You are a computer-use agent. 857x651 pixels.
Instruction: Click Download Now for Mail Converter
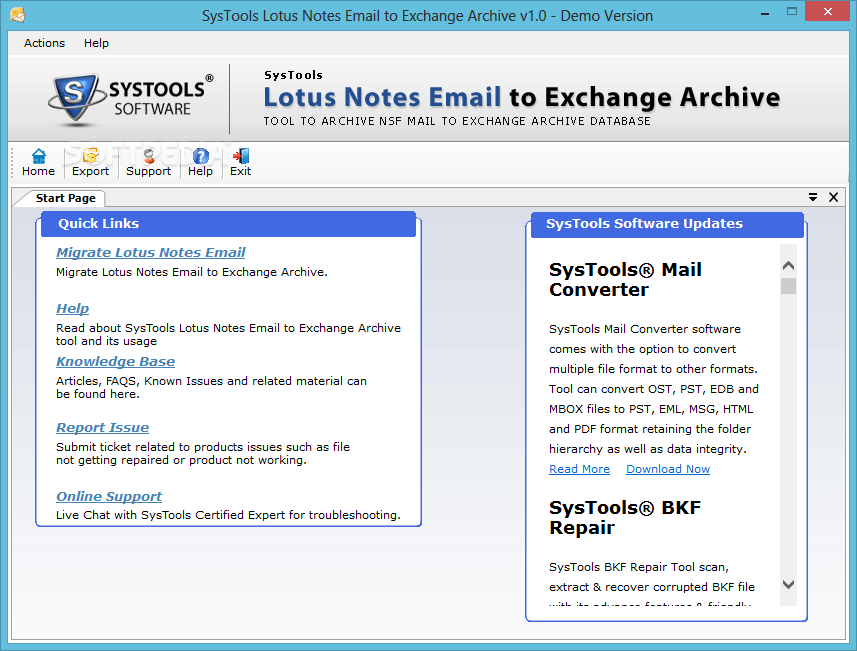pos(668,469)
